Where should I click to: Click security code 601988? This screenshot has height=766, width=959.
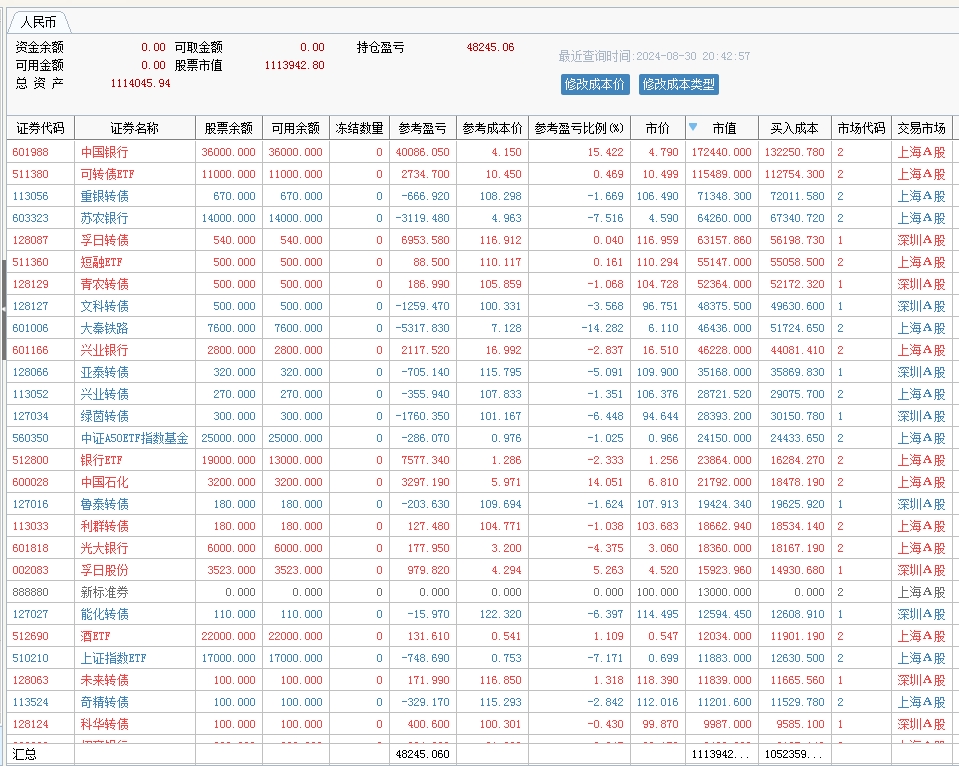point(31,152)
